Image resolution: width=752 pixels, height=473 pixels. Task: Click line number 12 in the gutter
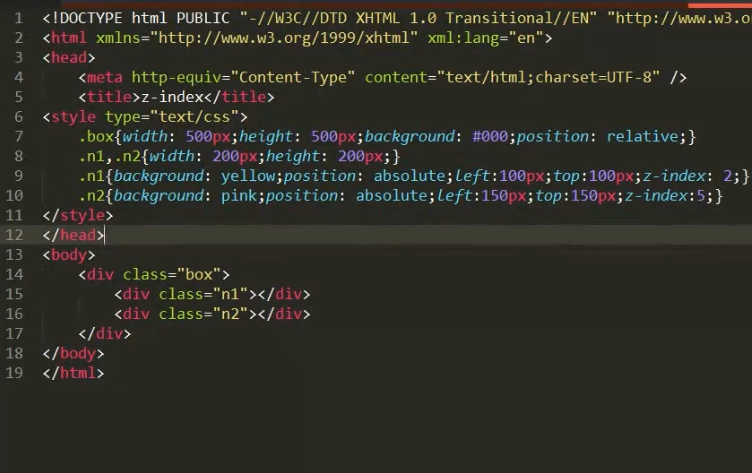click(x=14, y=235)
